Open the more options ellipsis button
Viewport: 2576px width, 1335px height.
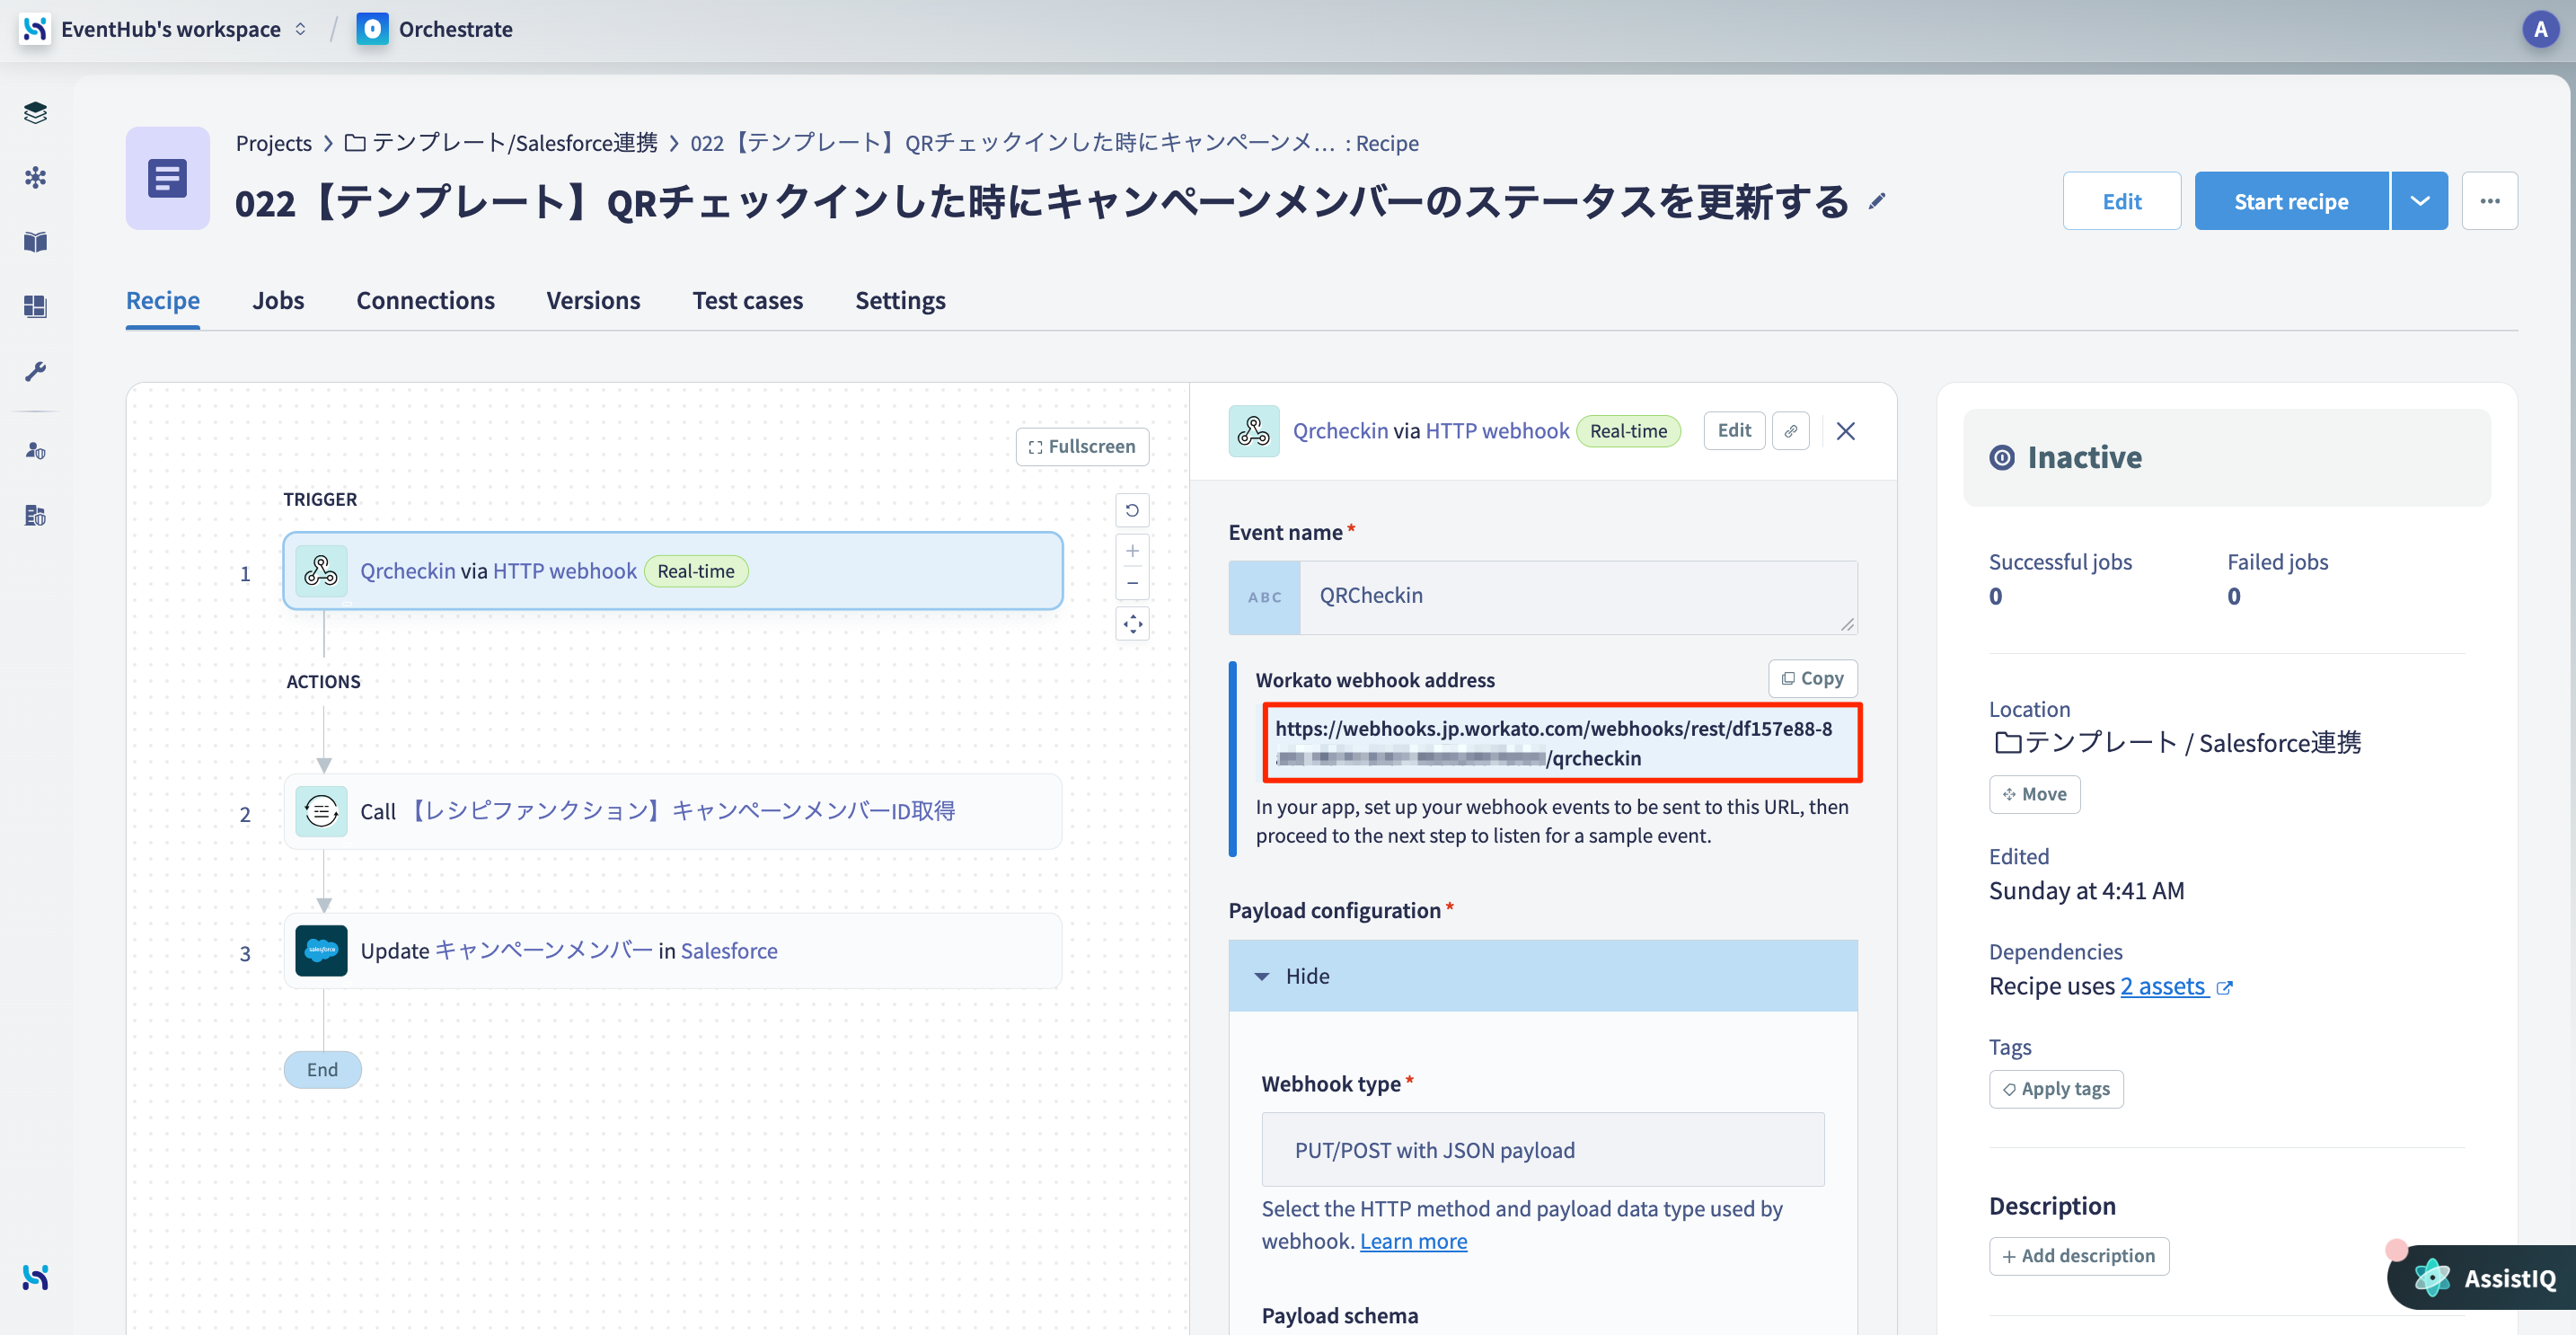point(2489,201)
